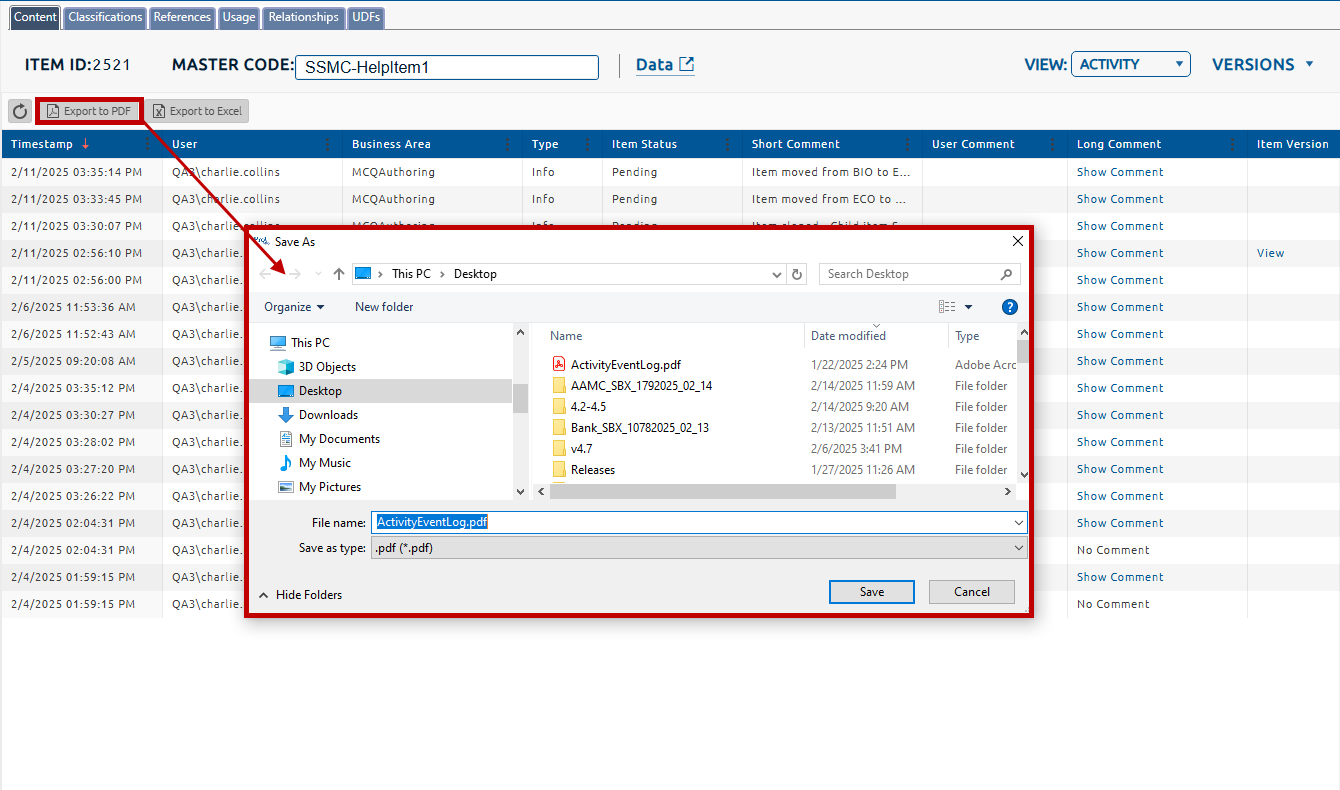Expand the VERSIONS dropdown
The width and height of the screenshot is (1340, 790).
point(1262,64)
